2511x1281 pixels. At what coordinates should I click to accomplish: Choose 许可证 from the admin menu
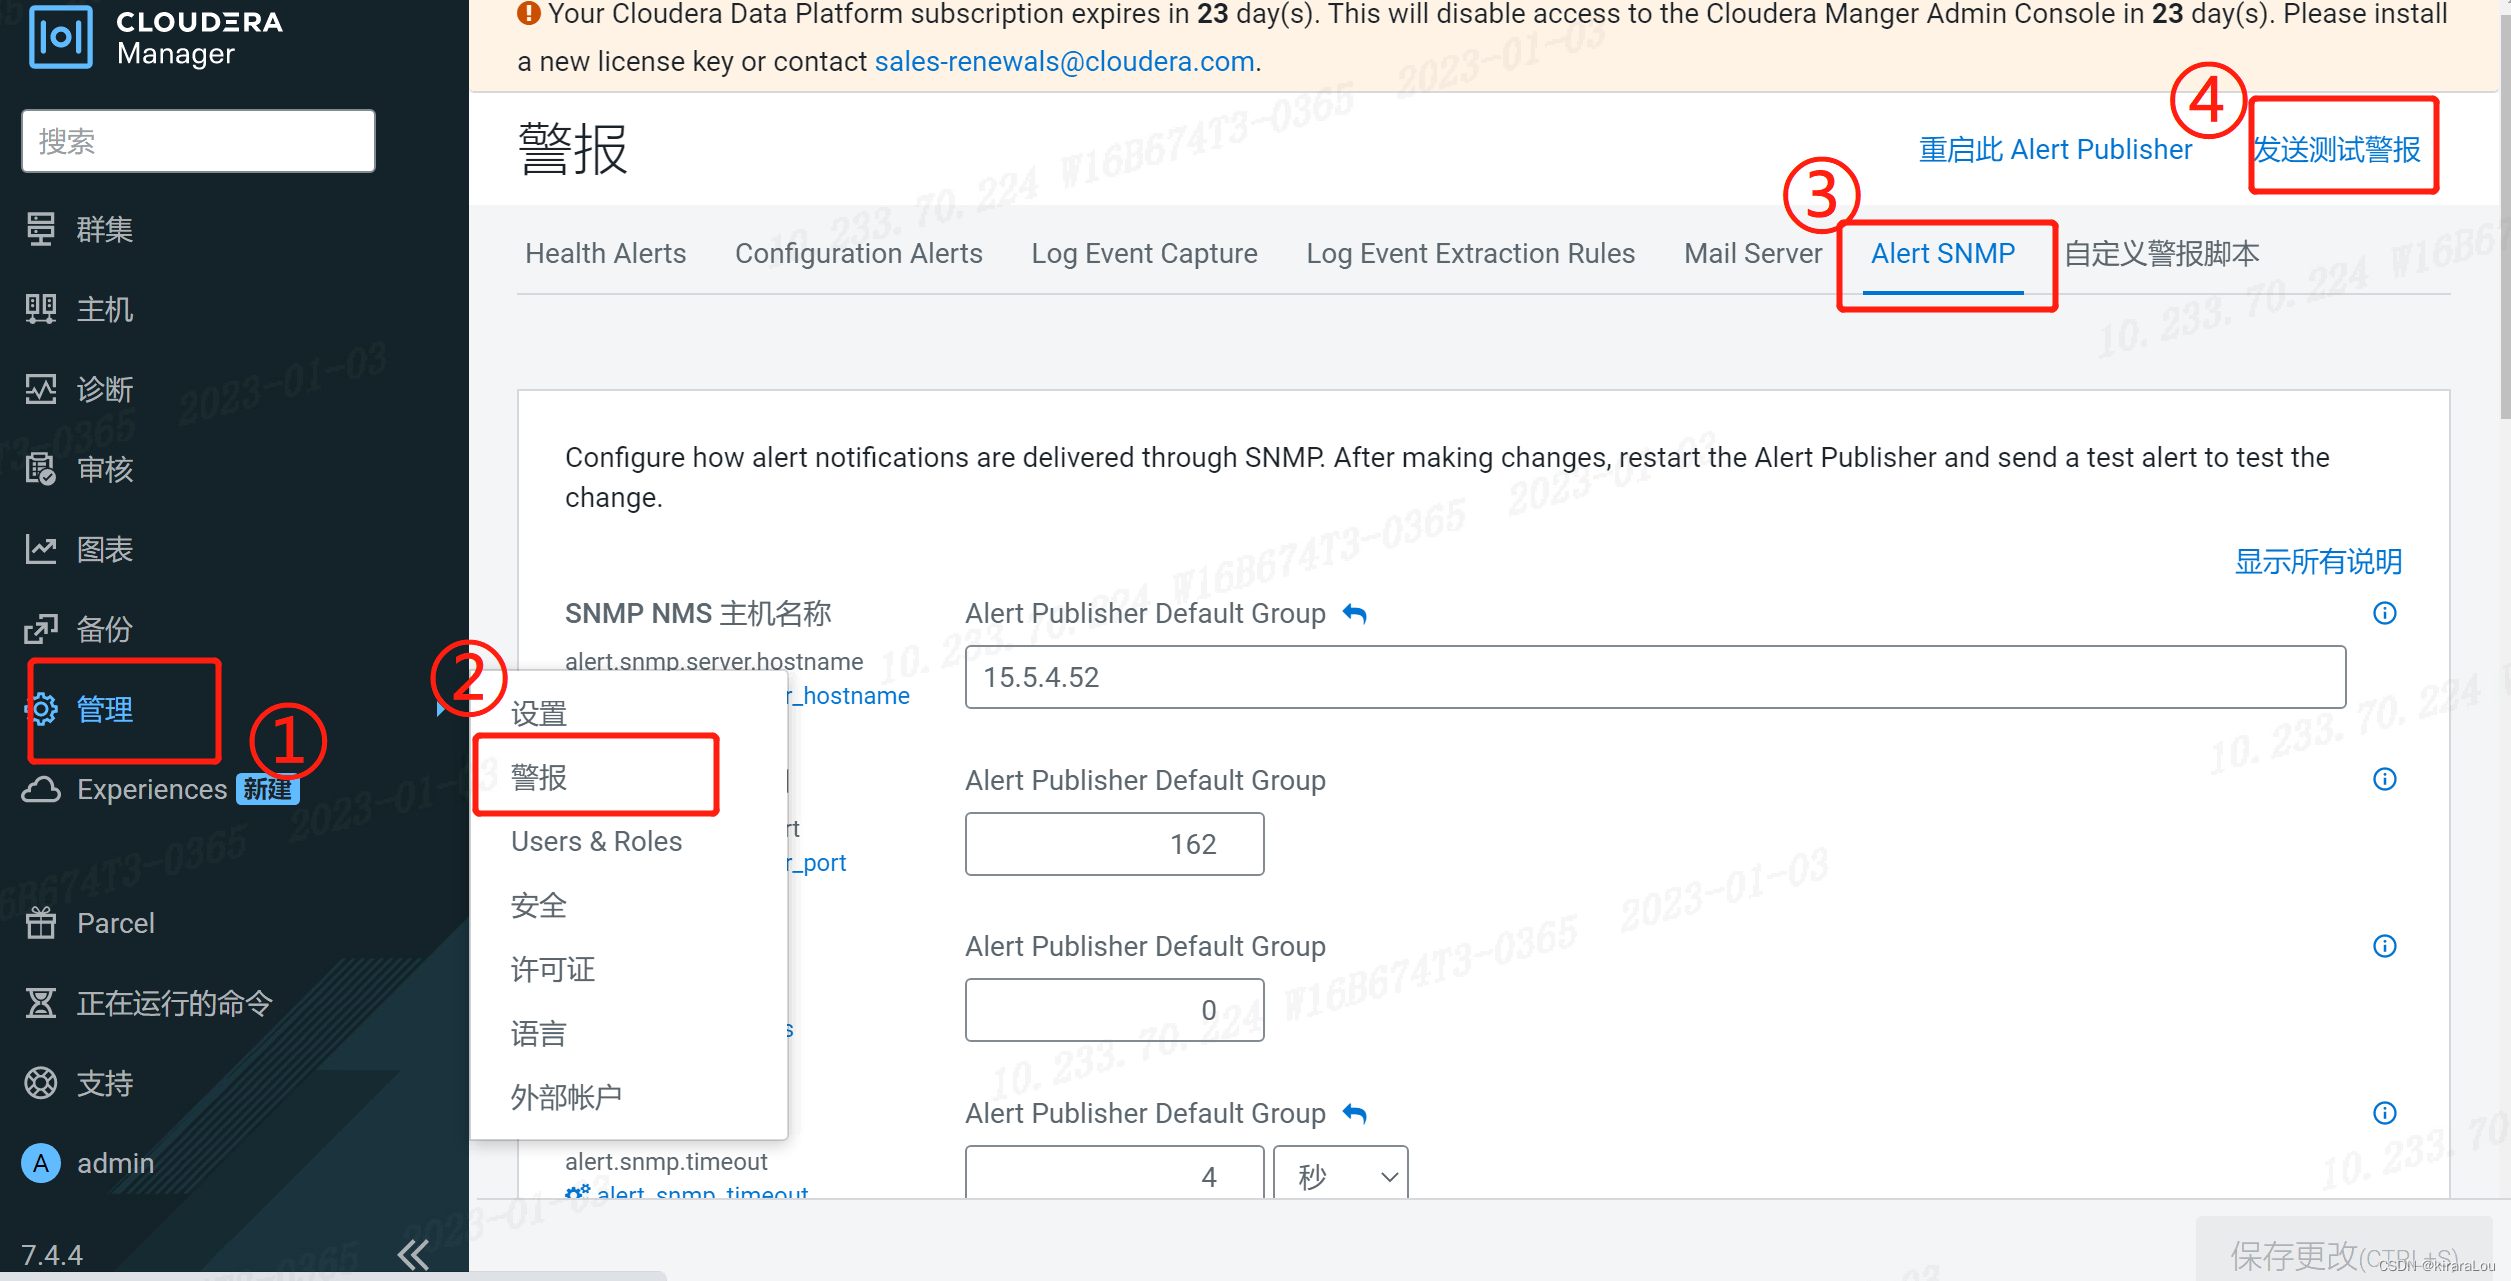pyautogui.click(x=552, y=969)
